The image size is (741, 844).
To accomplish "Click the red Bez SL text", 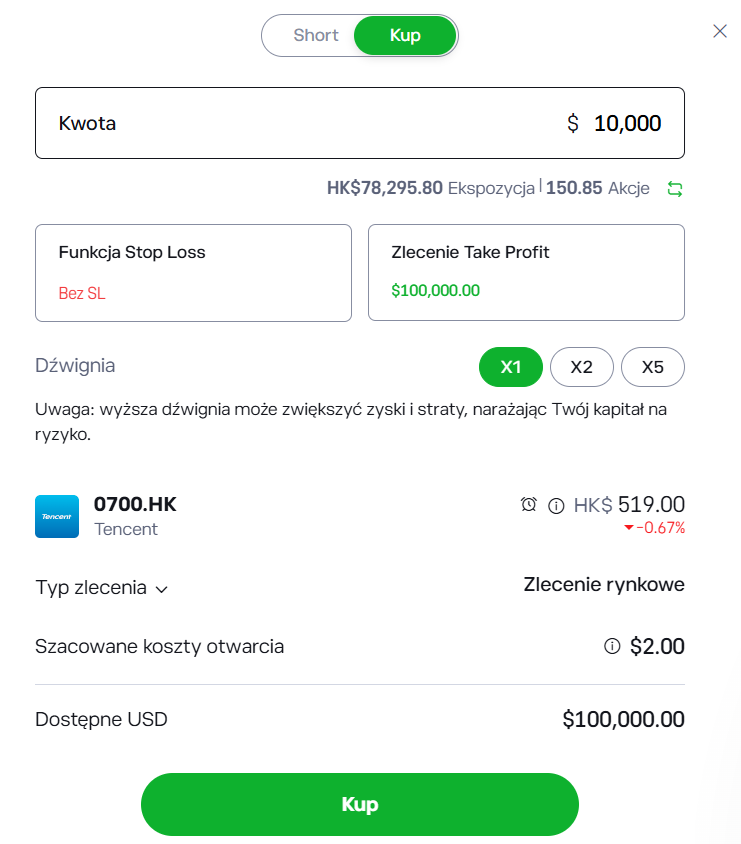I will [82, 294].
